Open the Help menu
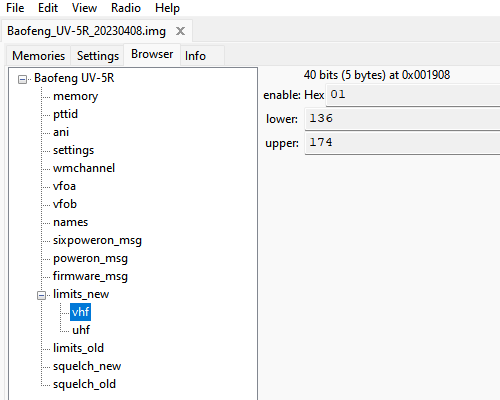Screen dimensions: 500x400 pos(167,8)
